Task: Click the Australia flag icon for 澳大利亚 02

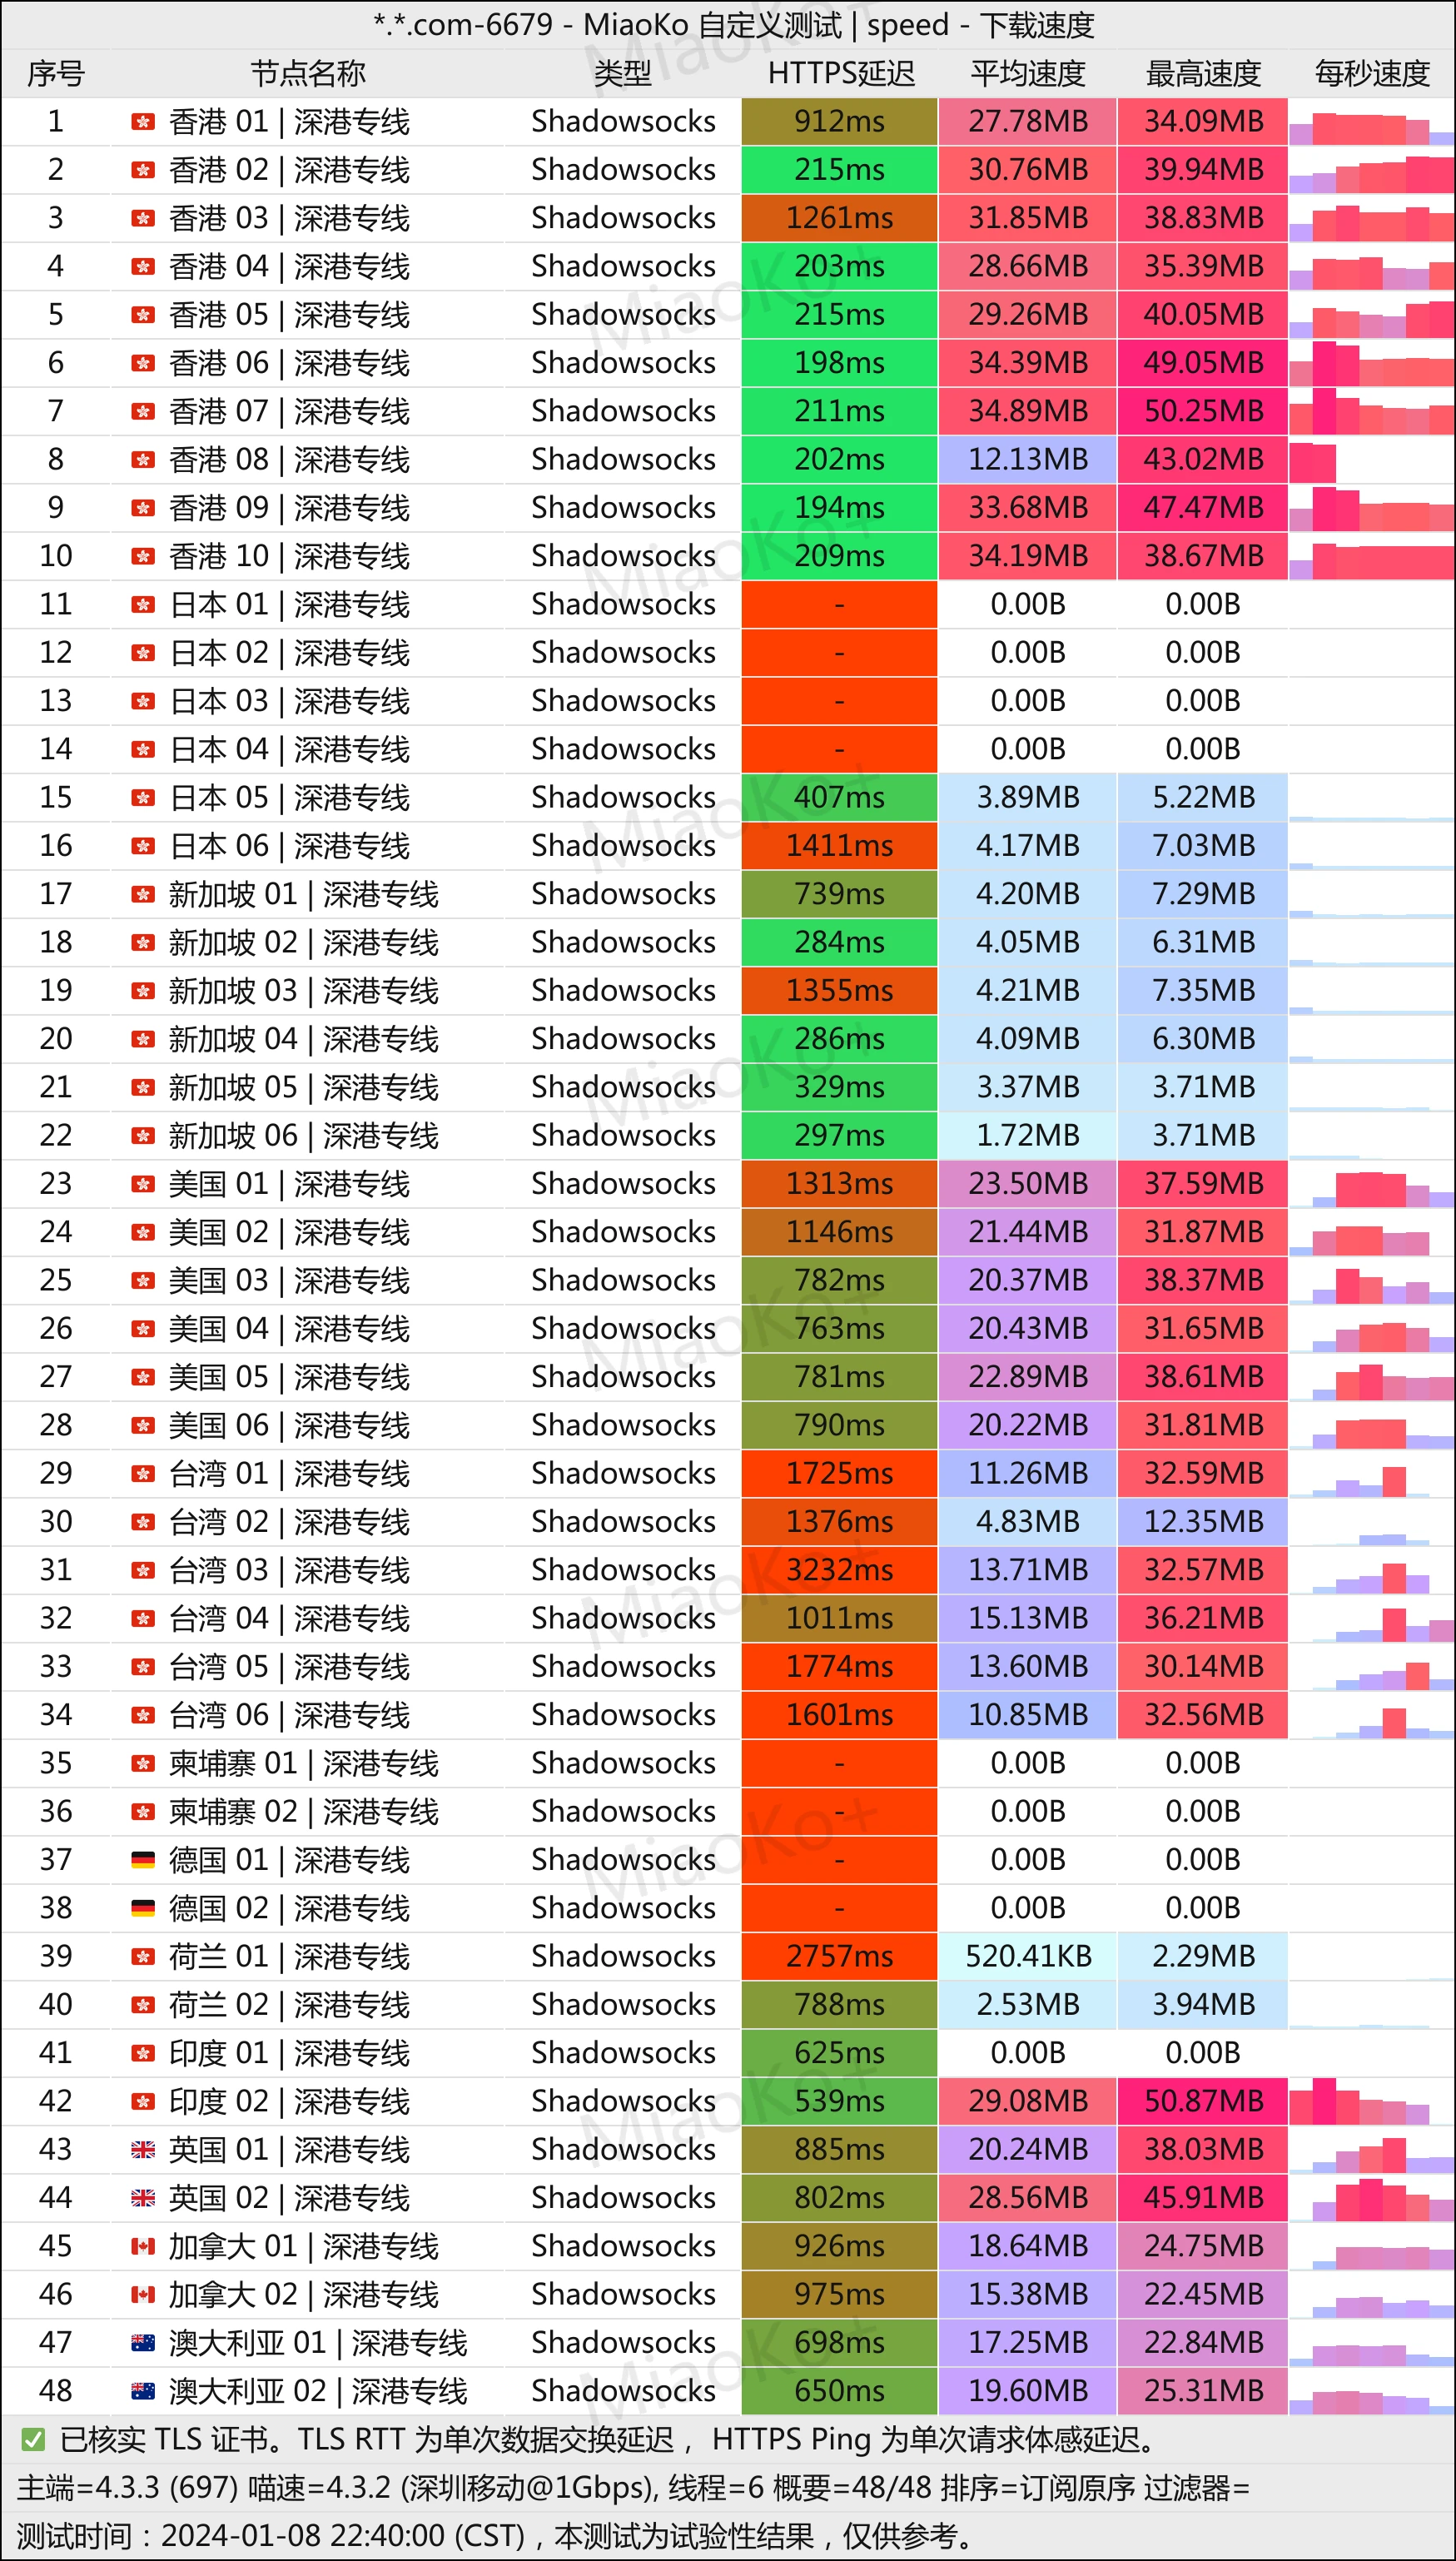Action: [x=143, y=2391]
